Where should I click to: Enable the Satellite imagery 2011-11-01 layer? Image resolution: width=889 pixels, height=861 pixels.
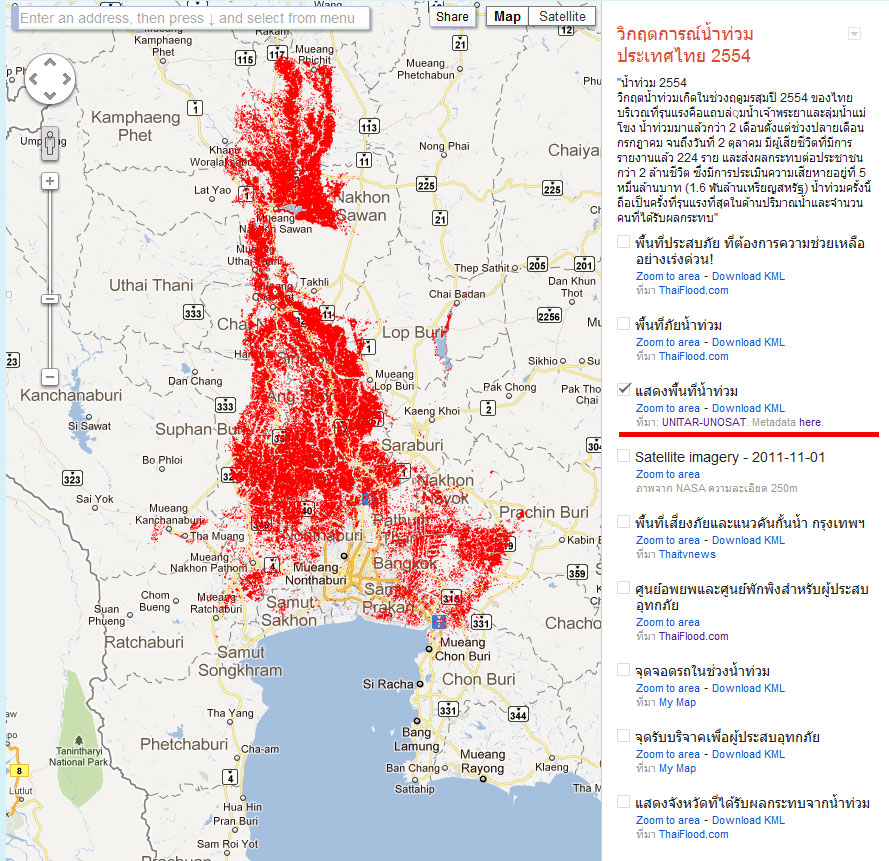pos(623,456)
